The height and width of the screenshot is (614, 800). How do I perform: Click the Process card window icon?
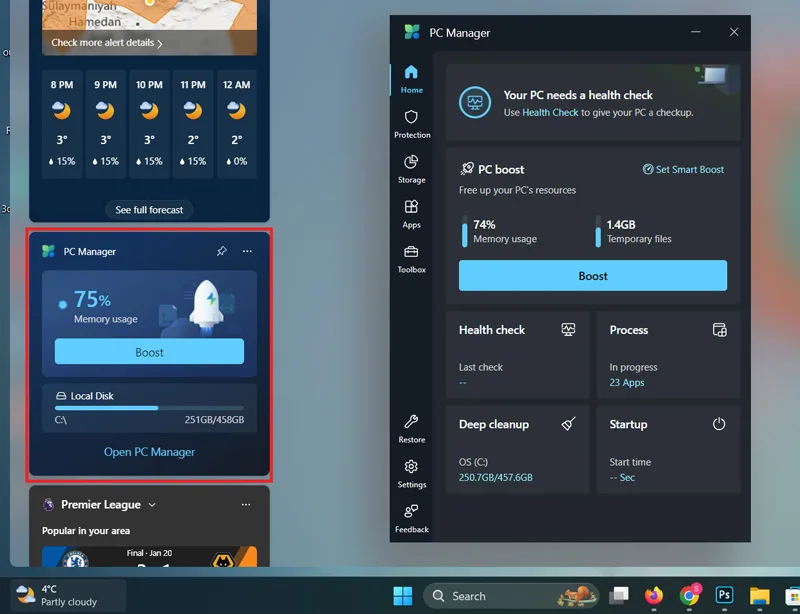[719, 330]
